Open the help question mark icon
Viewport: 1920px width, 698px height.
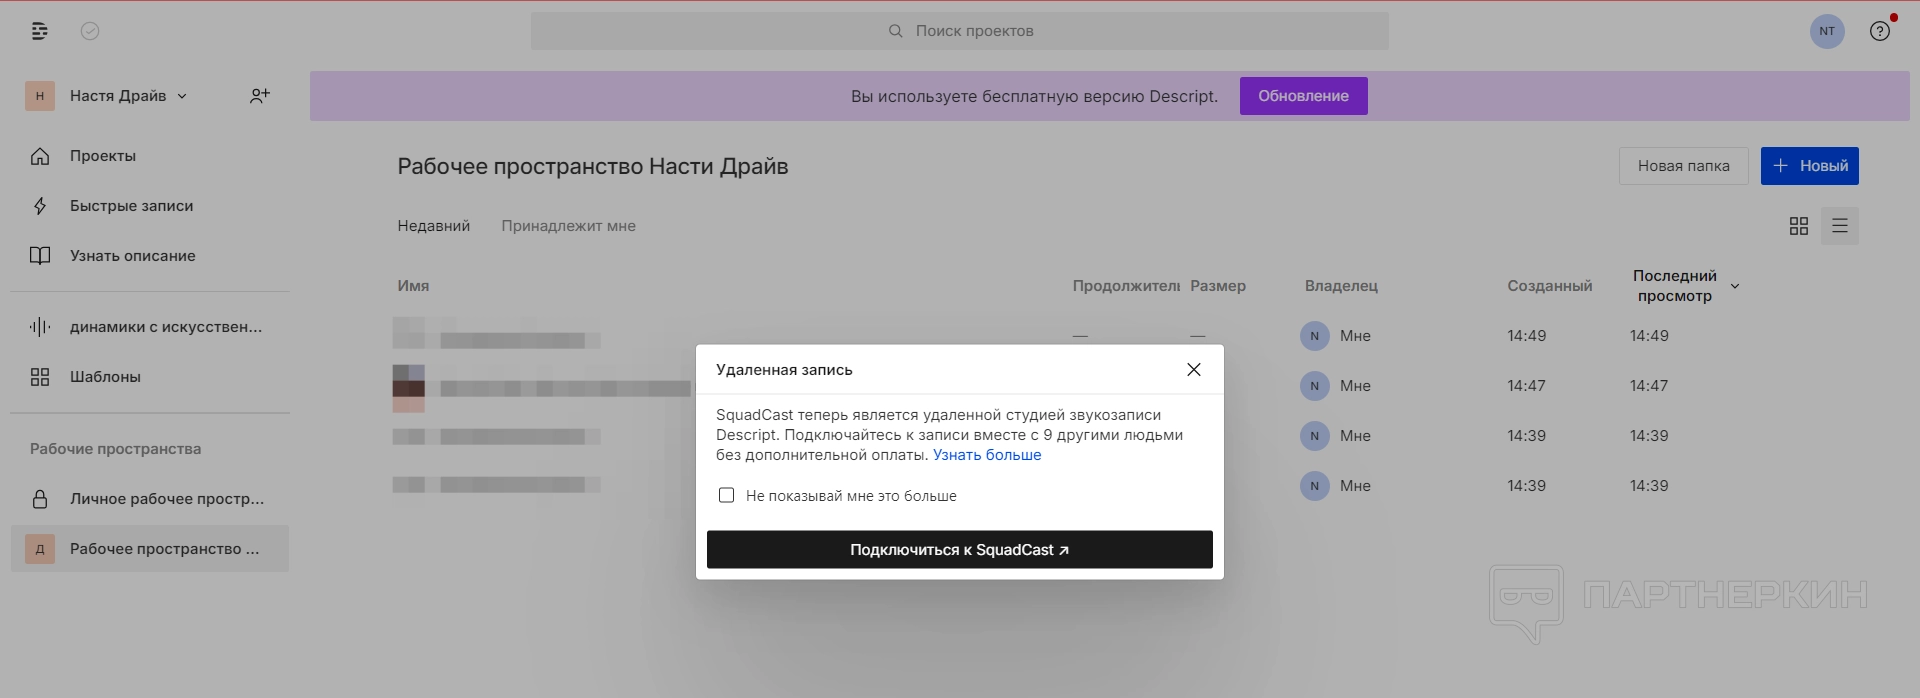tap(1880, 31)
